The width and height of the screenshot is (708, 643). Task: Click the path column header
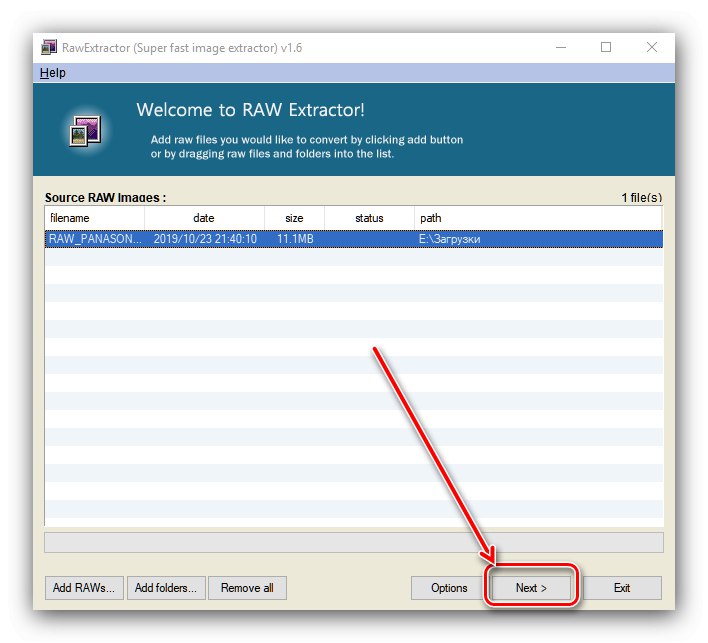click(538, 218)
